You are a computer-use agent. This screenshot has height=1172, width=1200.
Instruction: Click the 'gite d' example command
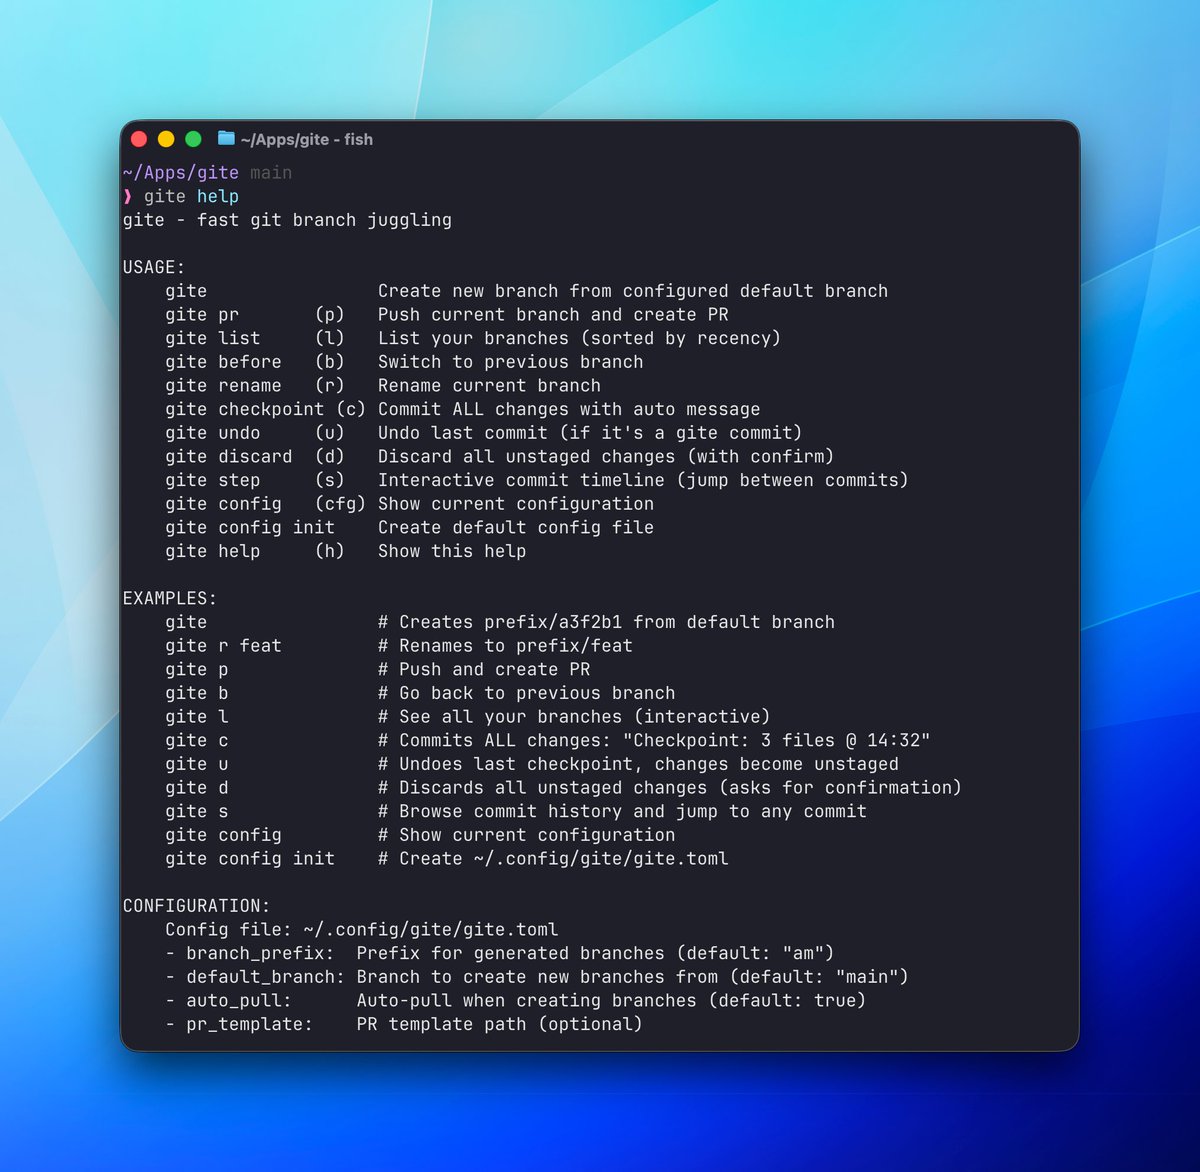pos(197,788)
